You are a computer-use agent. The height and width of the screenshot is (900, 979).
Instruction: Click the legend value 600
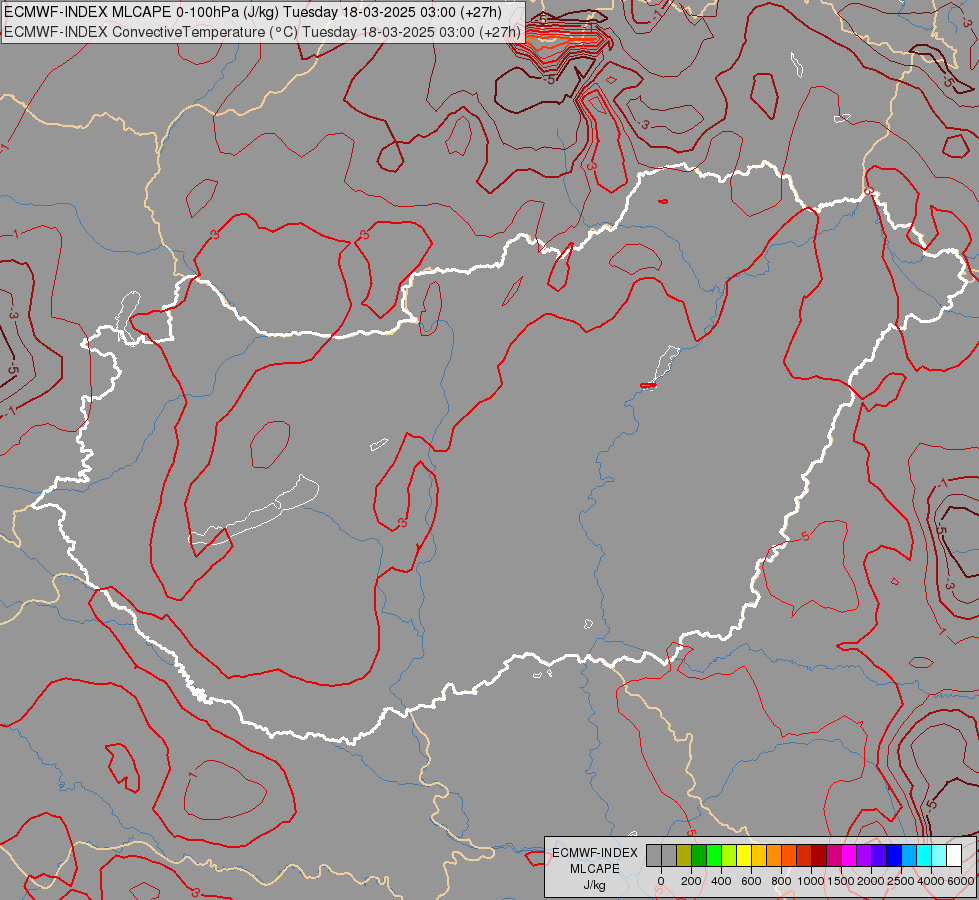(x=751, y=881)
